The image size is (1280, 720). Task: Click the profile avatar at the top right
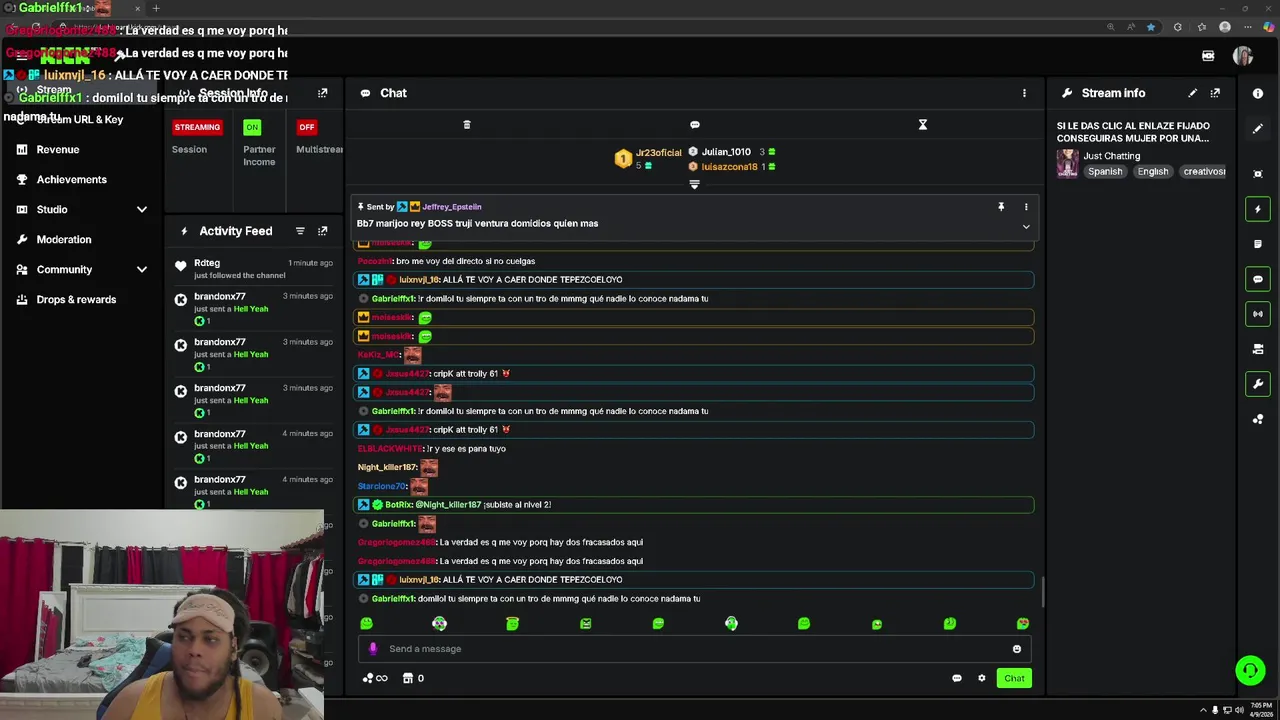point(1243,56)
